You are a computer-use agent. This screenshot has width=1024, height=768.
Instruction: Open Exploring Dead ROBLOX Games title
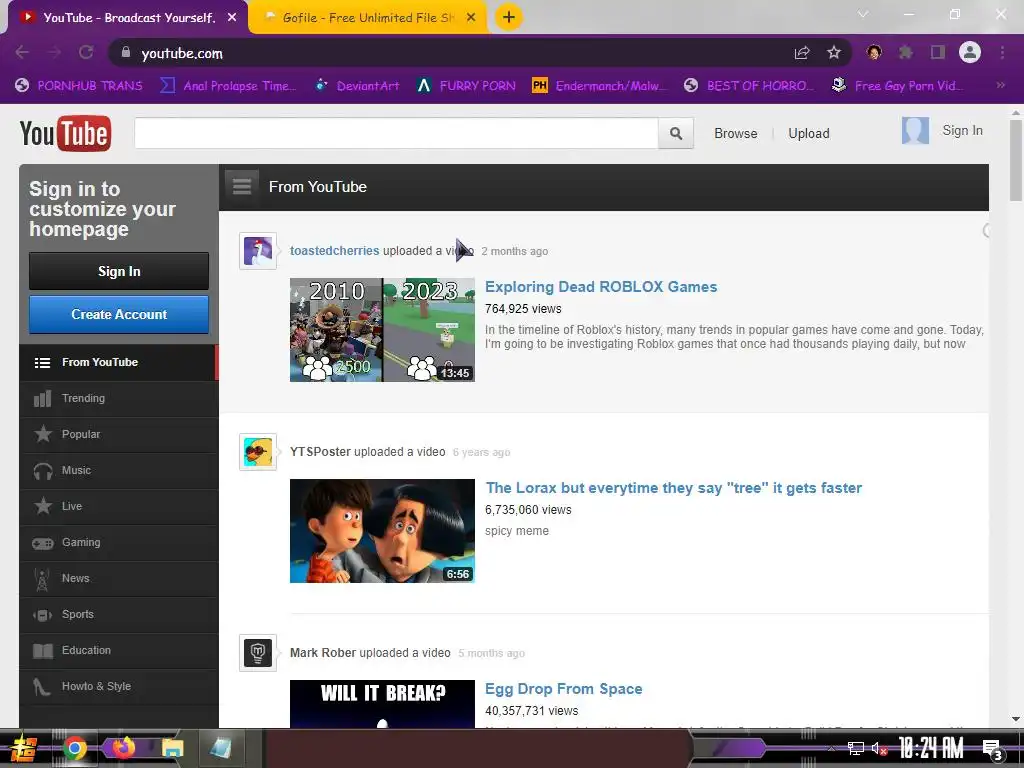point(601,287)
